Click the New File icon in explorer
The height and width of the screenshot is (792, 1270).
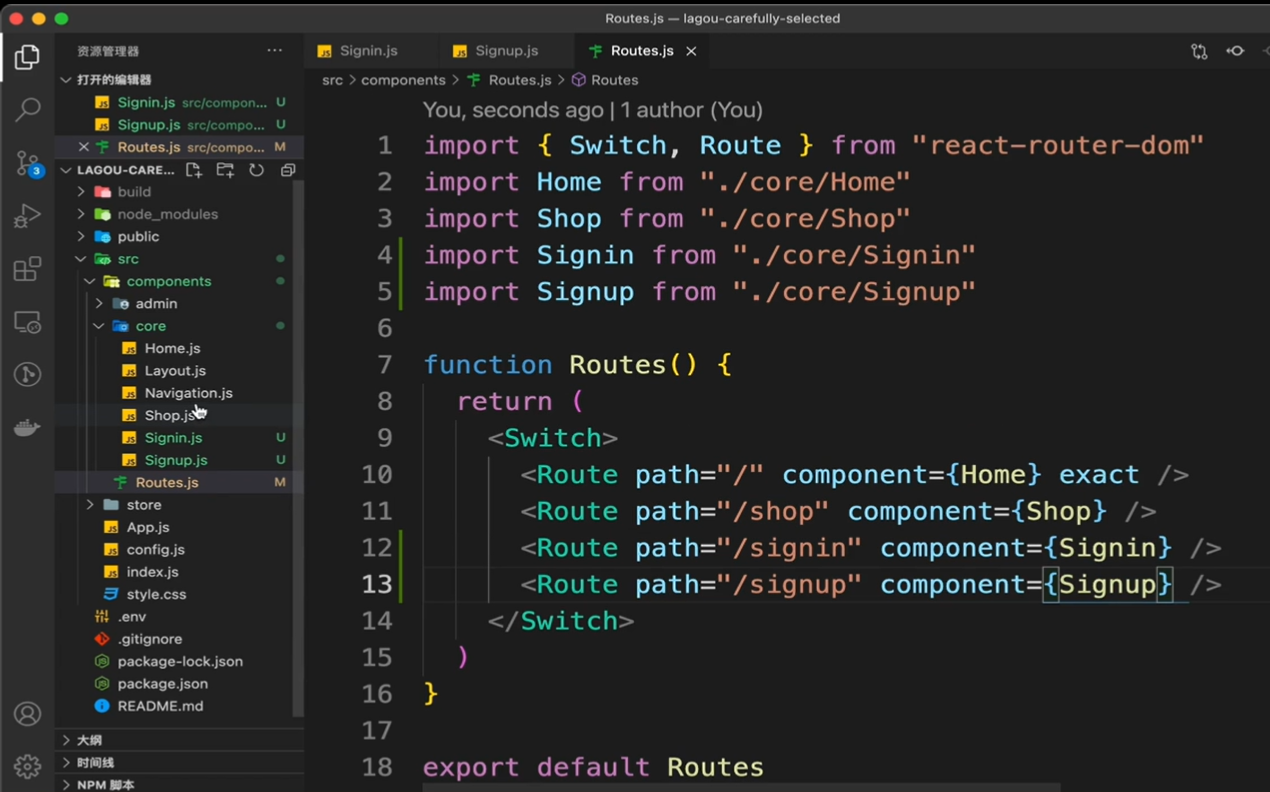[x=194, y=170]
